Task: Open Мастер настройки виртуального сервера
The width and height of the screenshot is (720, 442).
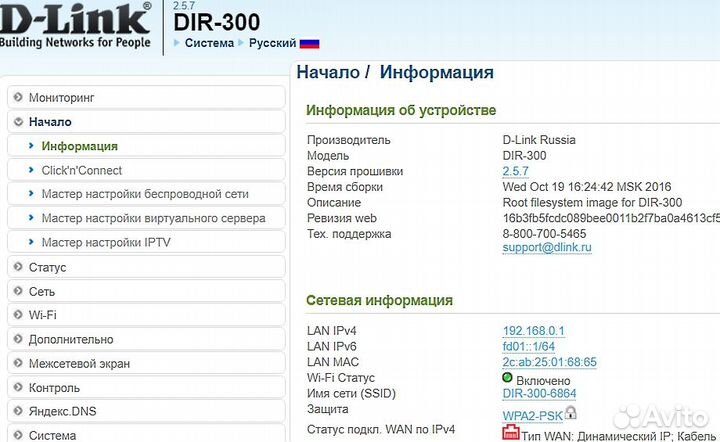Action: point(146,218)
